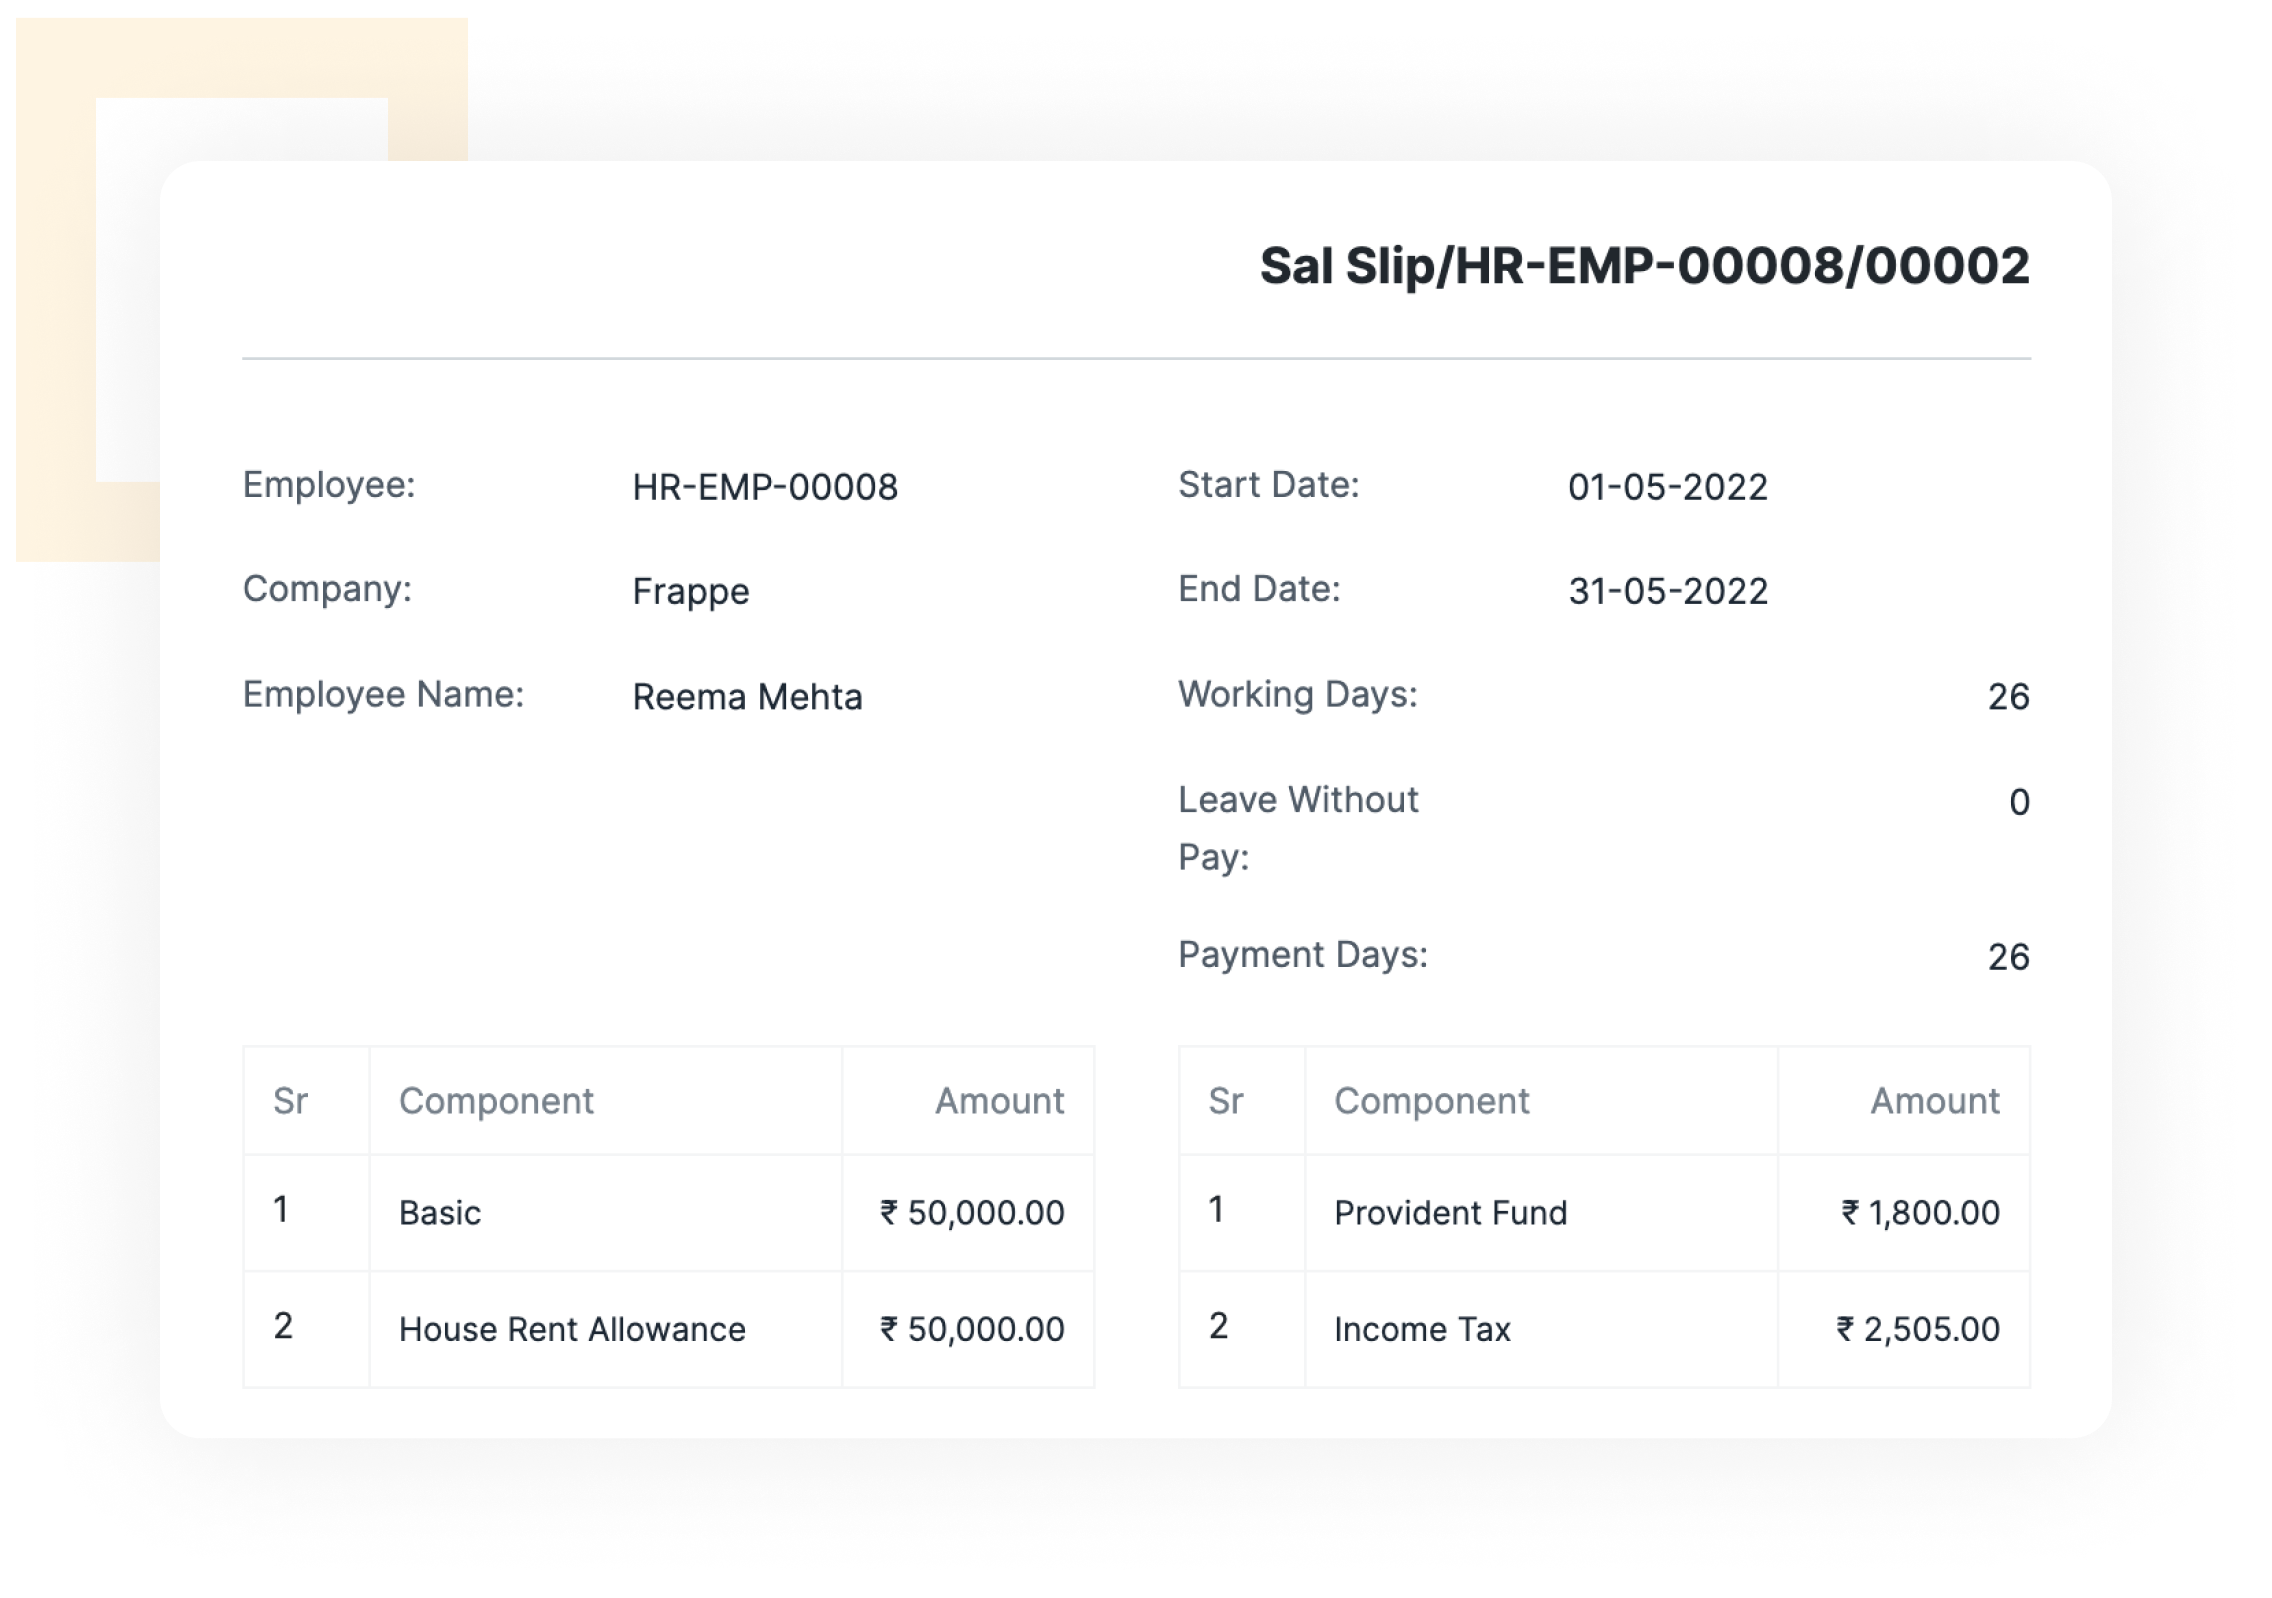Select the Payment Days value
This screenshot has height=1598, width=2272.
2008,957
